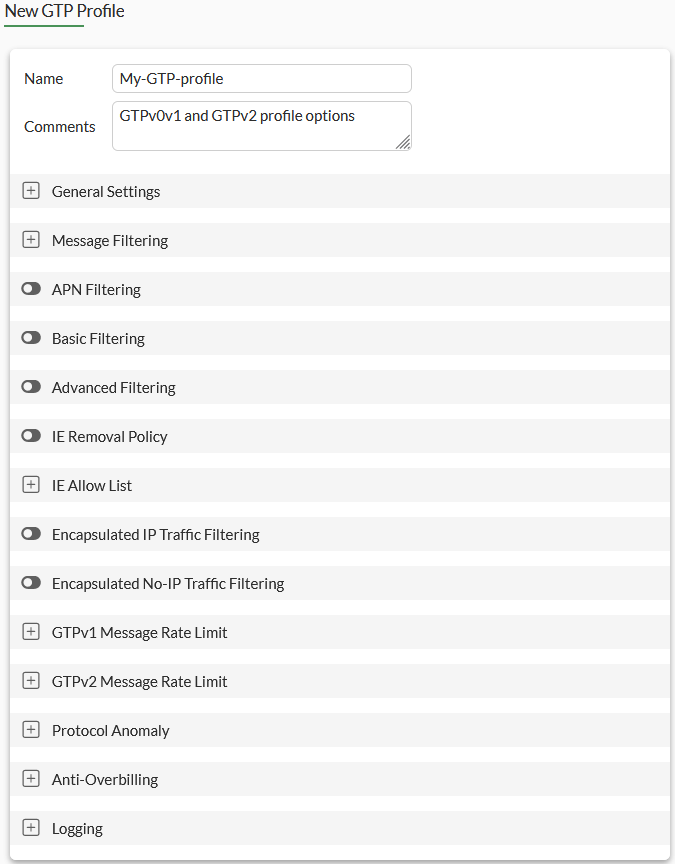Enable the APN Filtering toggle
The height and width of the screenshot is (864, 675).
pos(31,288)
